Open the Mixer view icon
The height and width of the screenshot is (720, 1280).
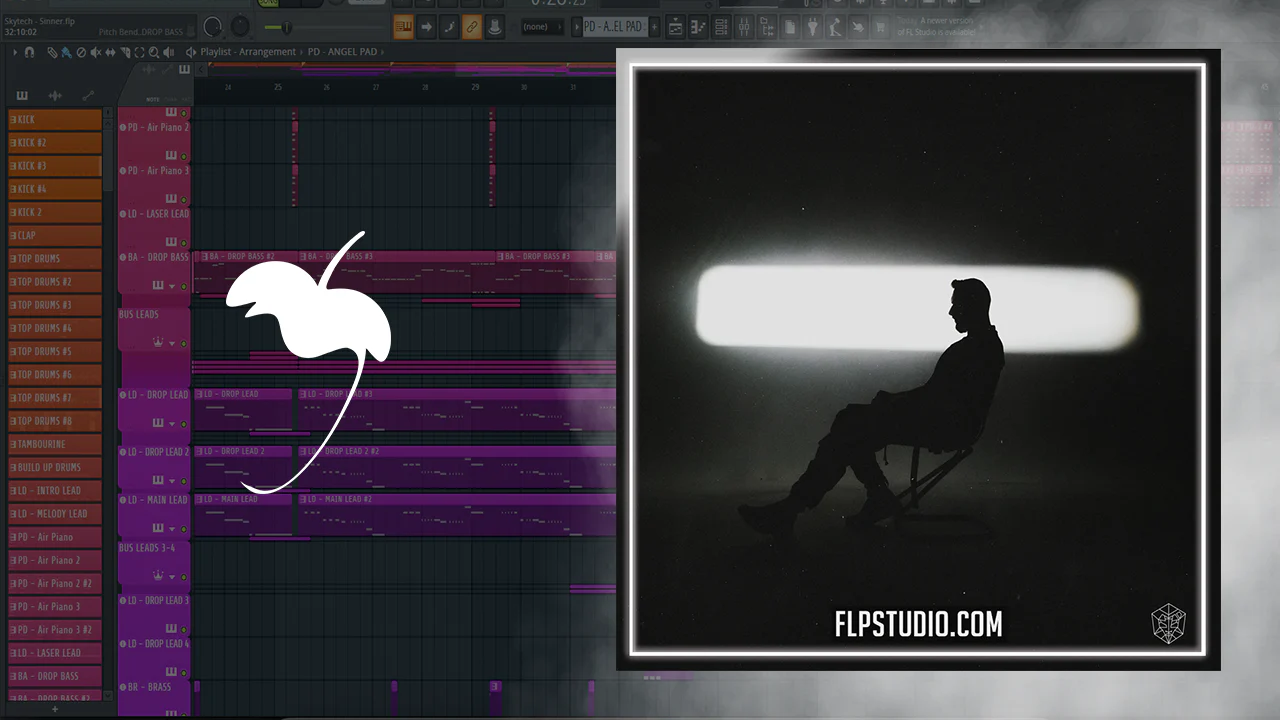point(743,27)
